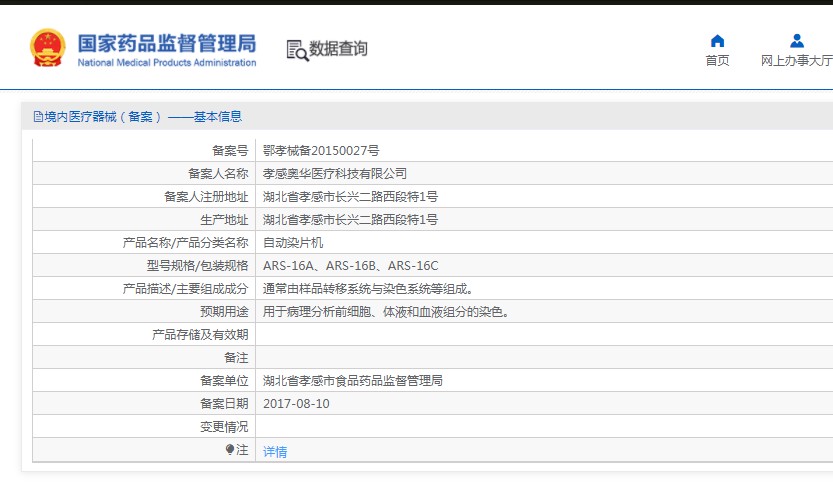The height and width of the screenshot is (488, 833).
Task: Select 湖北省孝感市食品药品监督管理局 value
Action: click(x=353, y=381)
